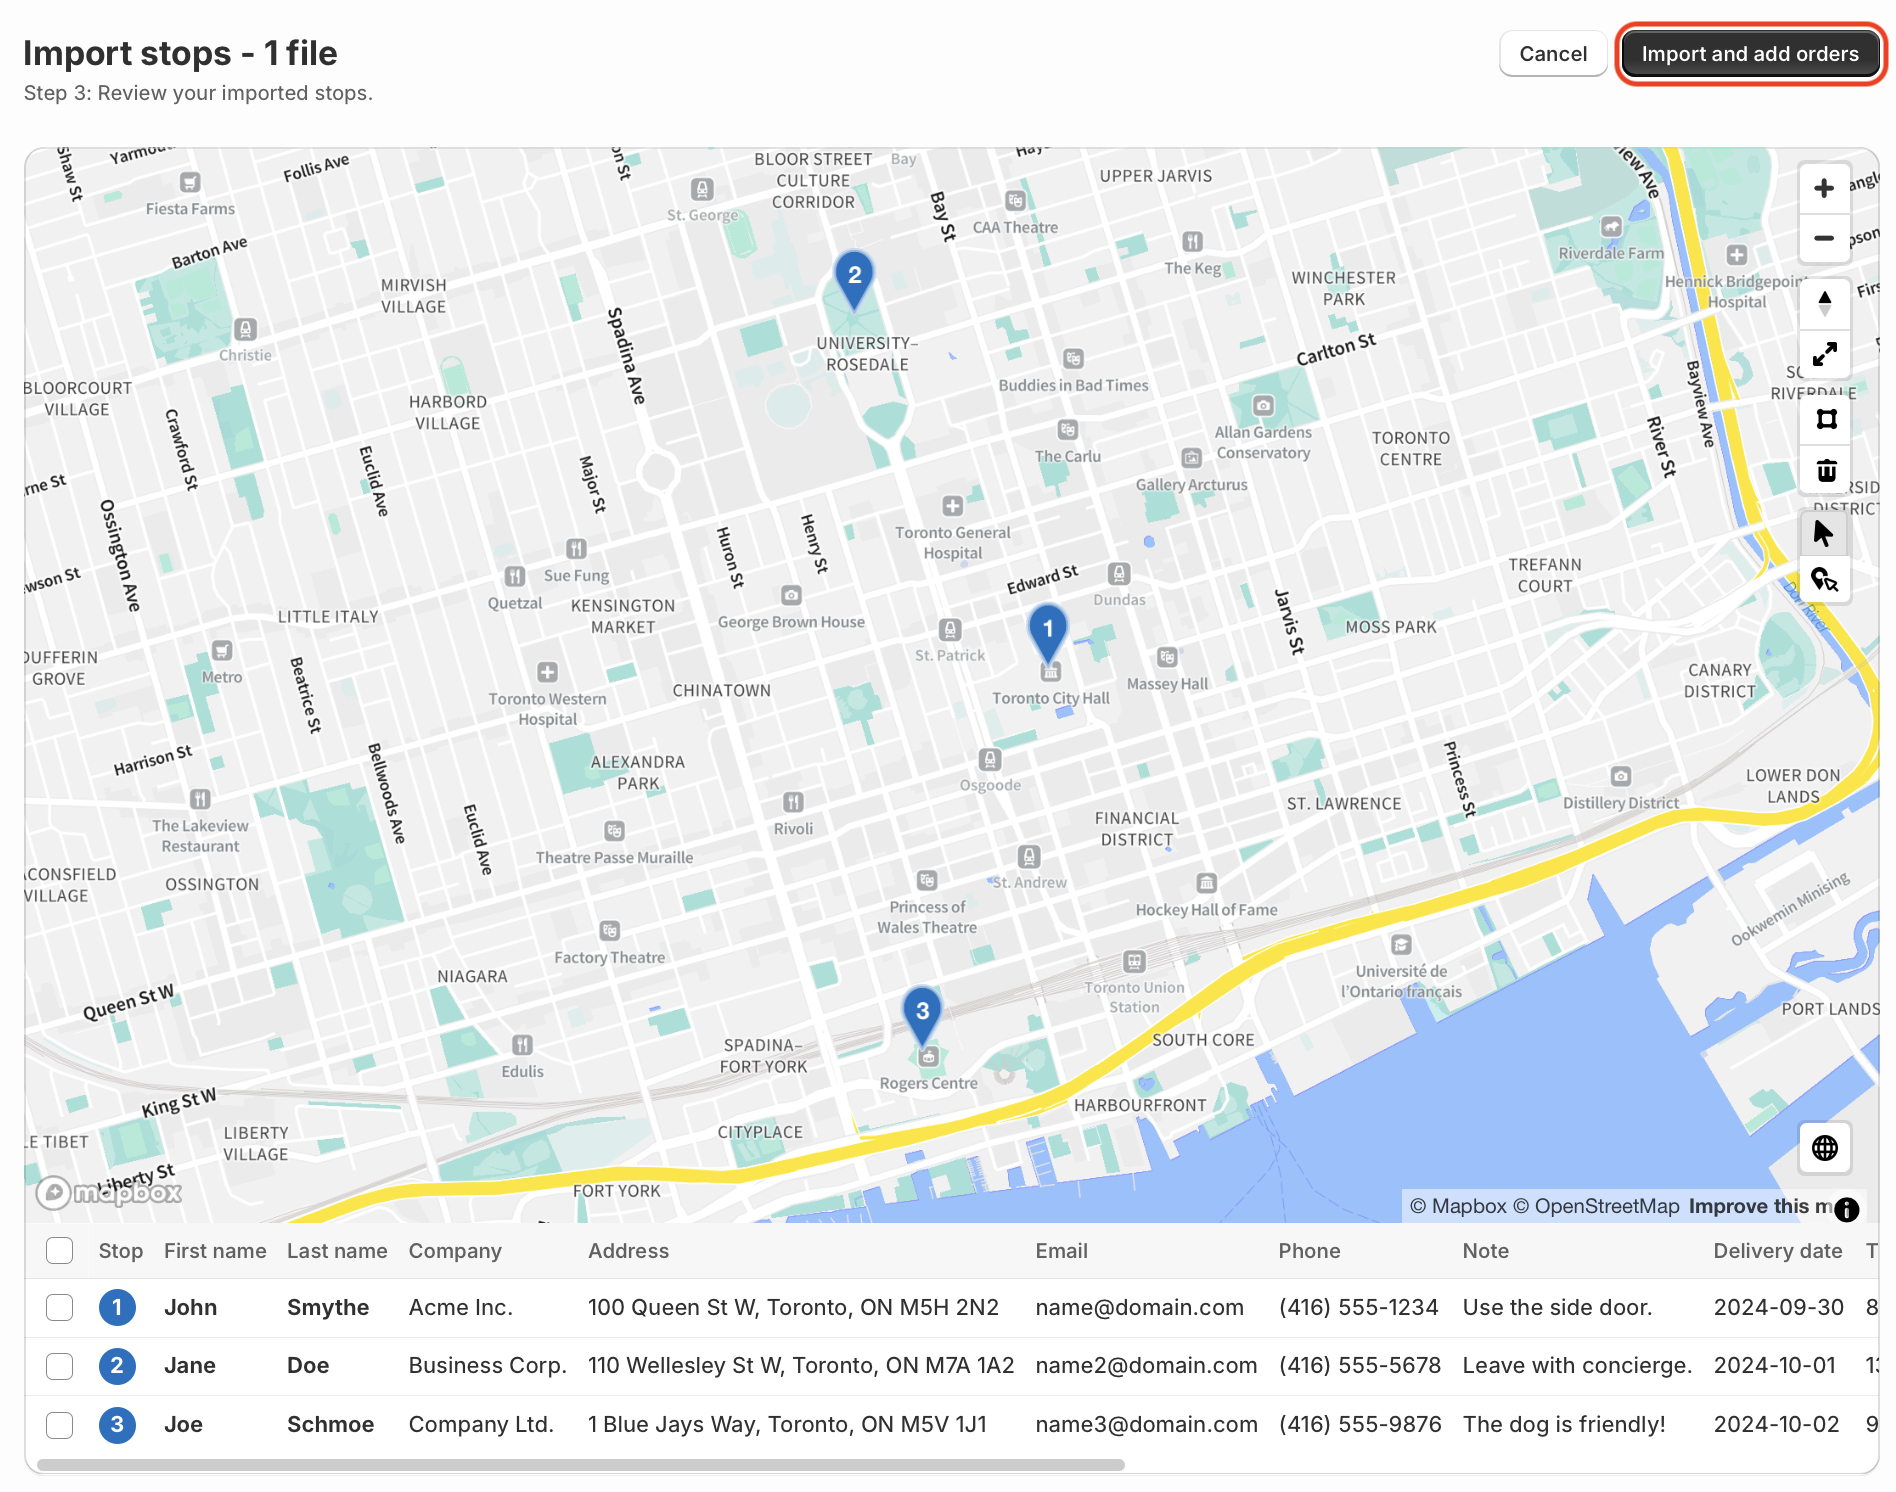The width and height of the screenshot is (1896, 1492).
Task: Toggle fullscreen map view
Action: (x=1824, y=354)
